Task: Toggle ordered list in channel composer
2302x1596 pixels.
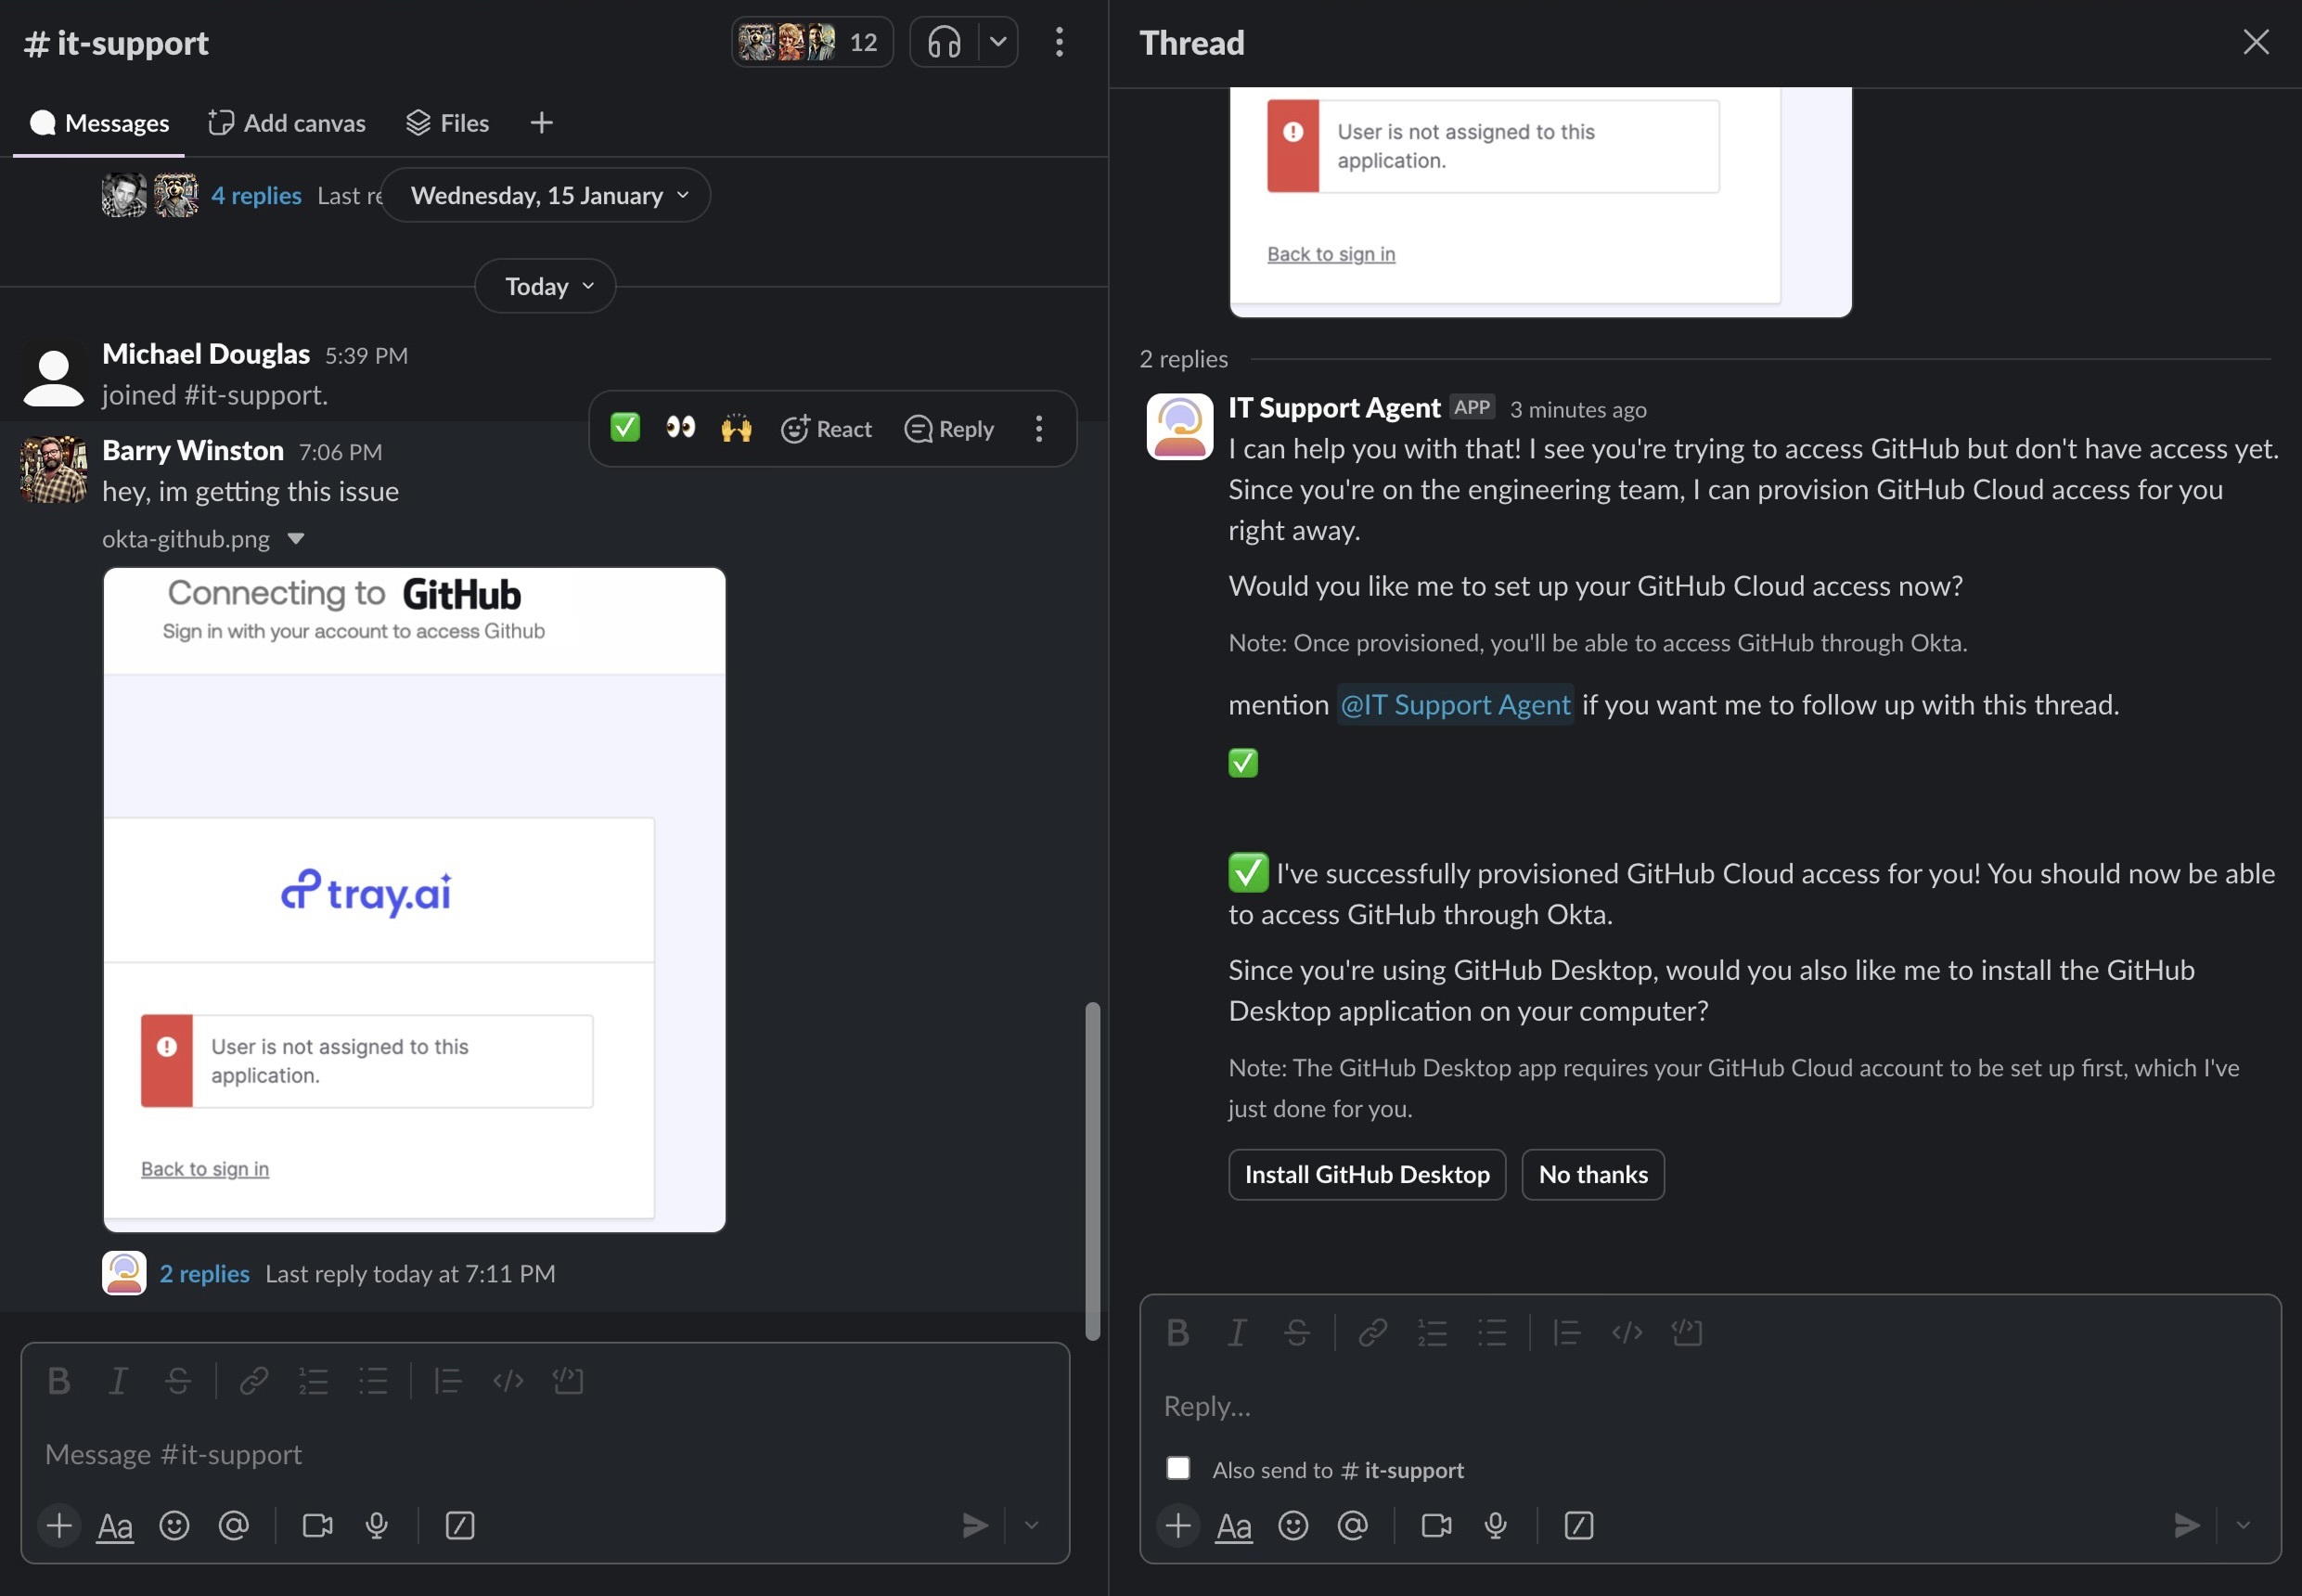Action: coord(313,1381)
